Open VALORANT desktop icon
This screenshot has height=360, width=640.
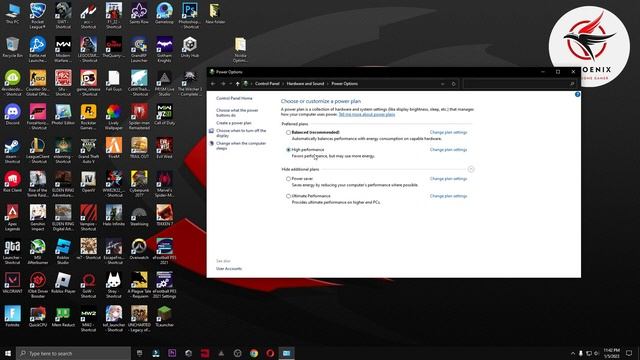(x=12, y=283)
